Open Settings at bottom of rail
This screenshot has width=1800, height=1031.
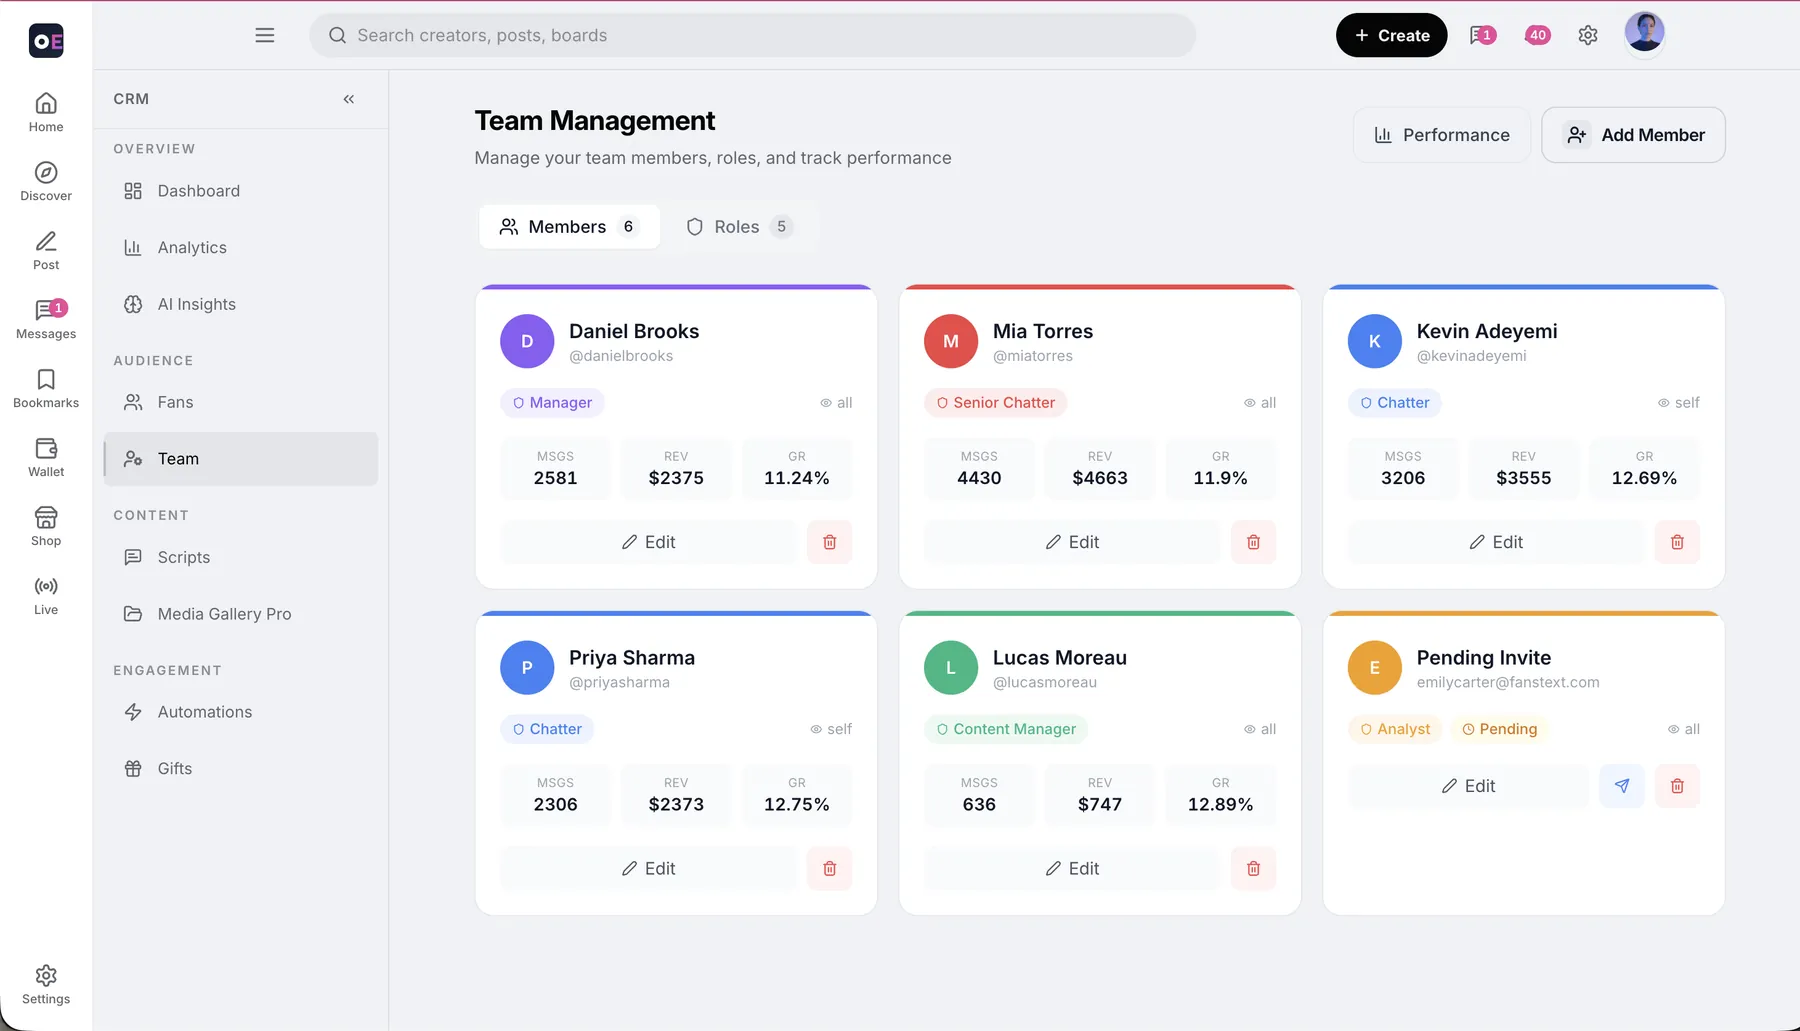coord(46,985)
